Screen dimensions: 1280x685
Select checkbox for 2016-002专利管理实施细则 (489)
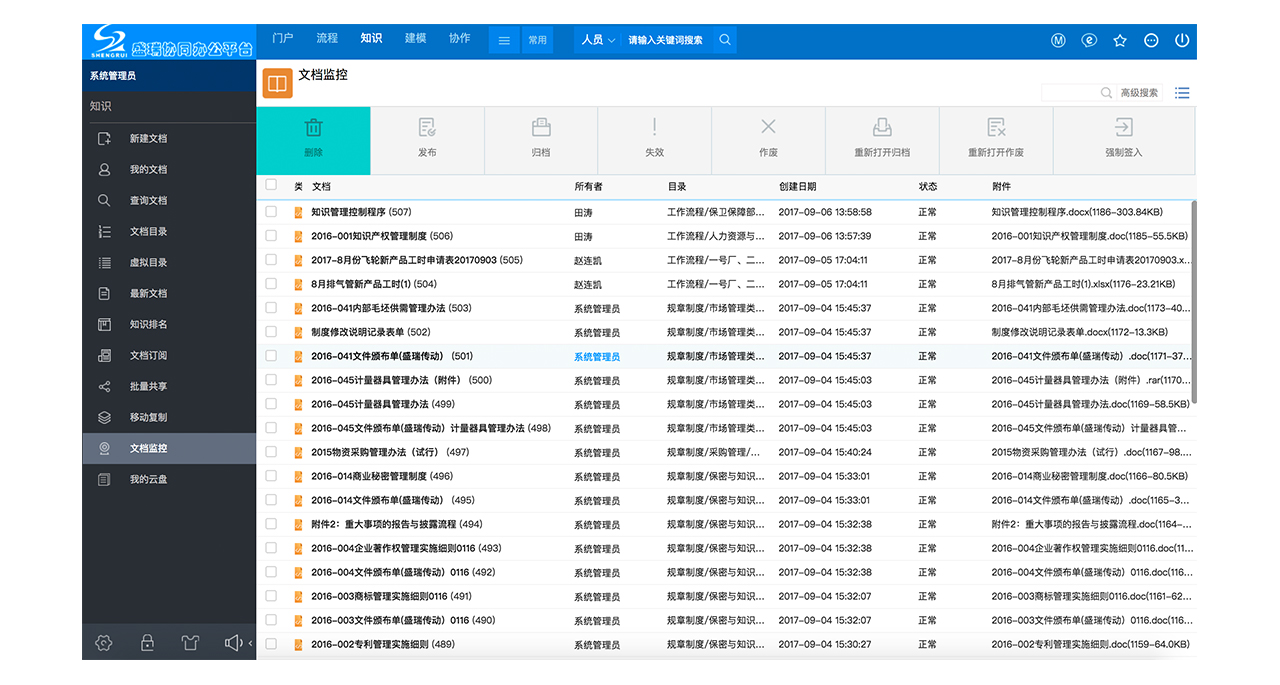click(x=271, y=644)
